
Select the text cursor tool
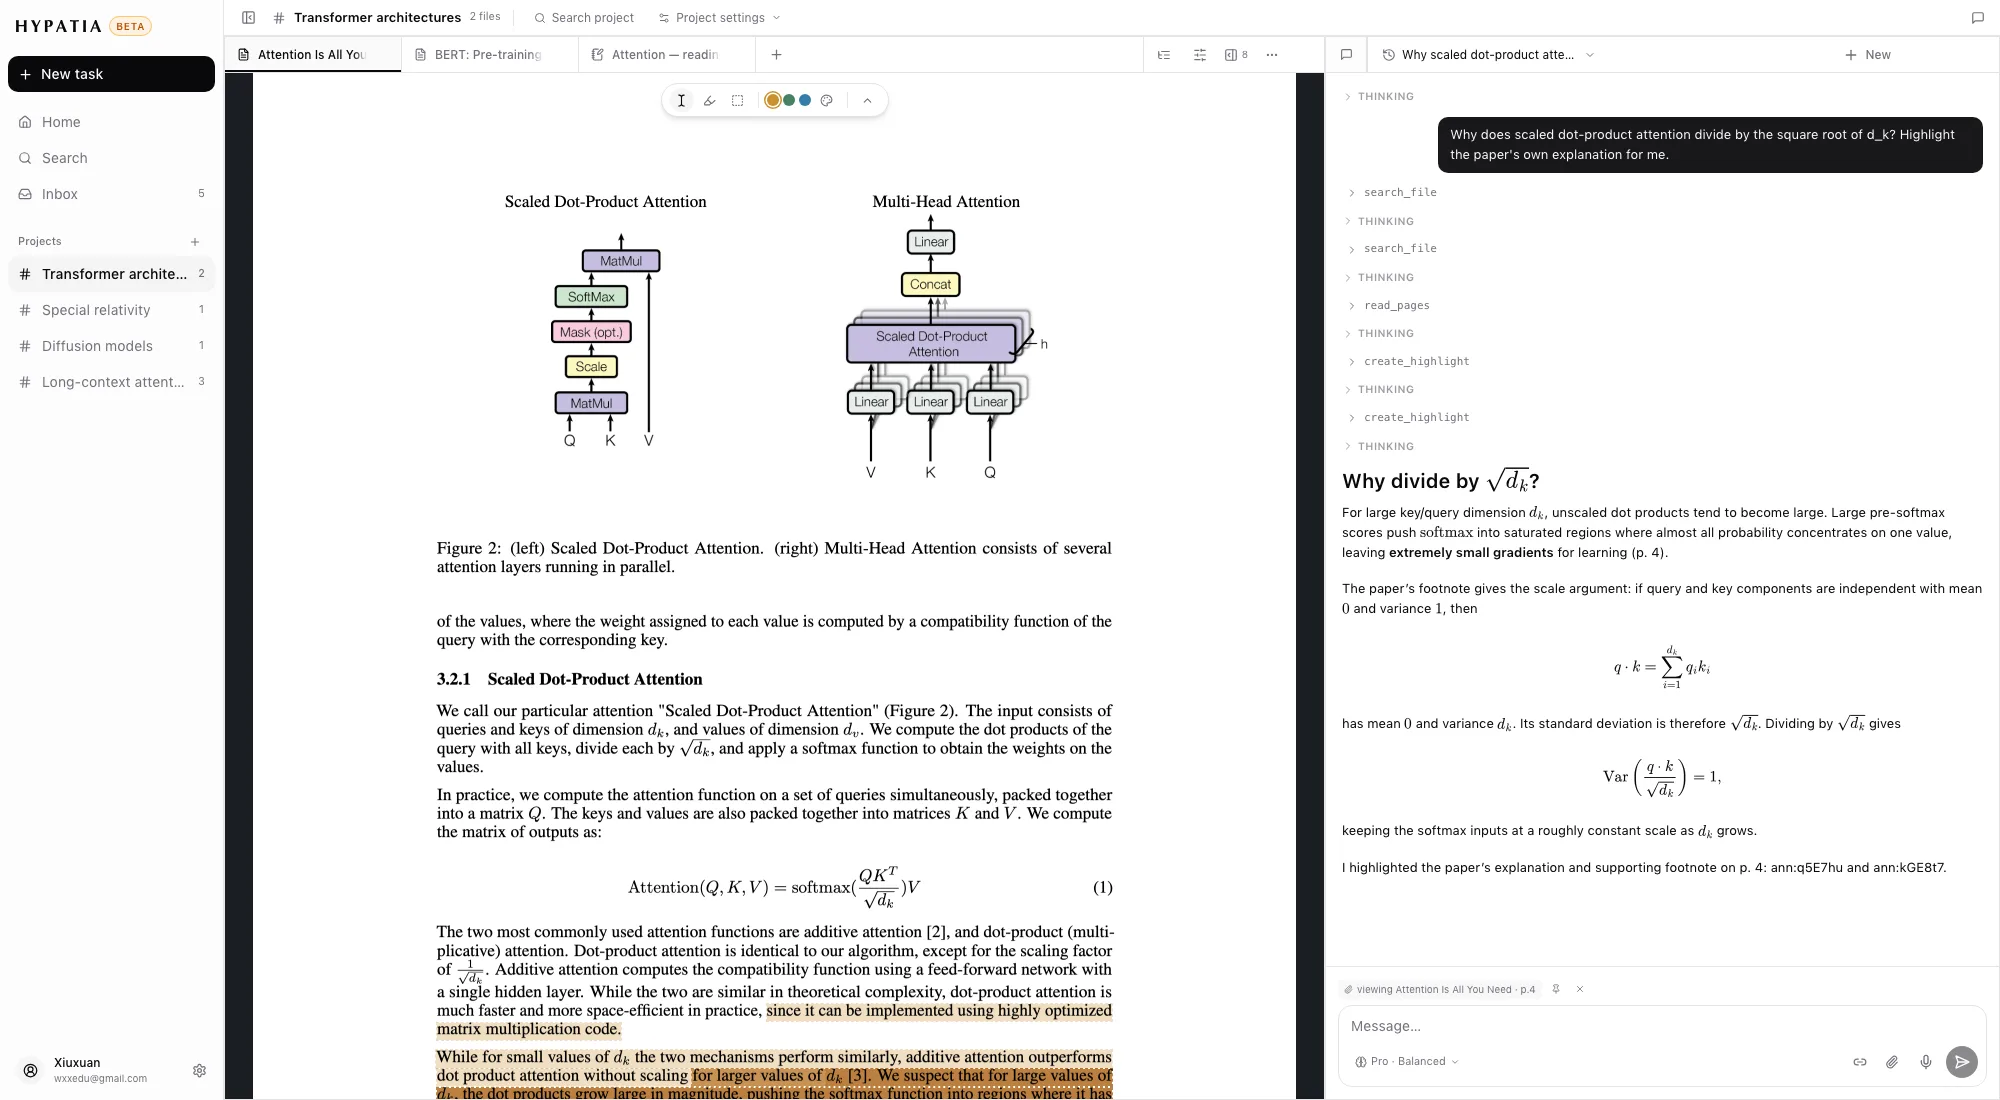(x=681, y=100)
